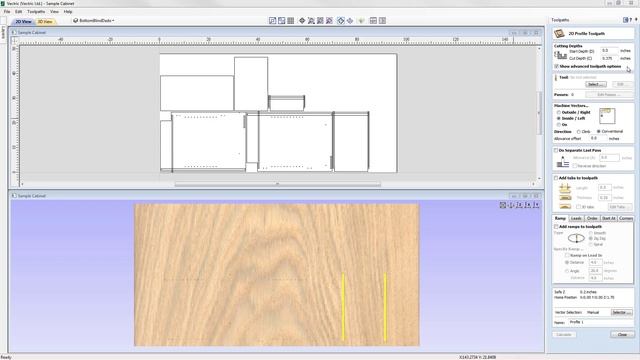Select Conventional cut direction
The width and height of the screenshot is (640, 360).
coord(599,131)
